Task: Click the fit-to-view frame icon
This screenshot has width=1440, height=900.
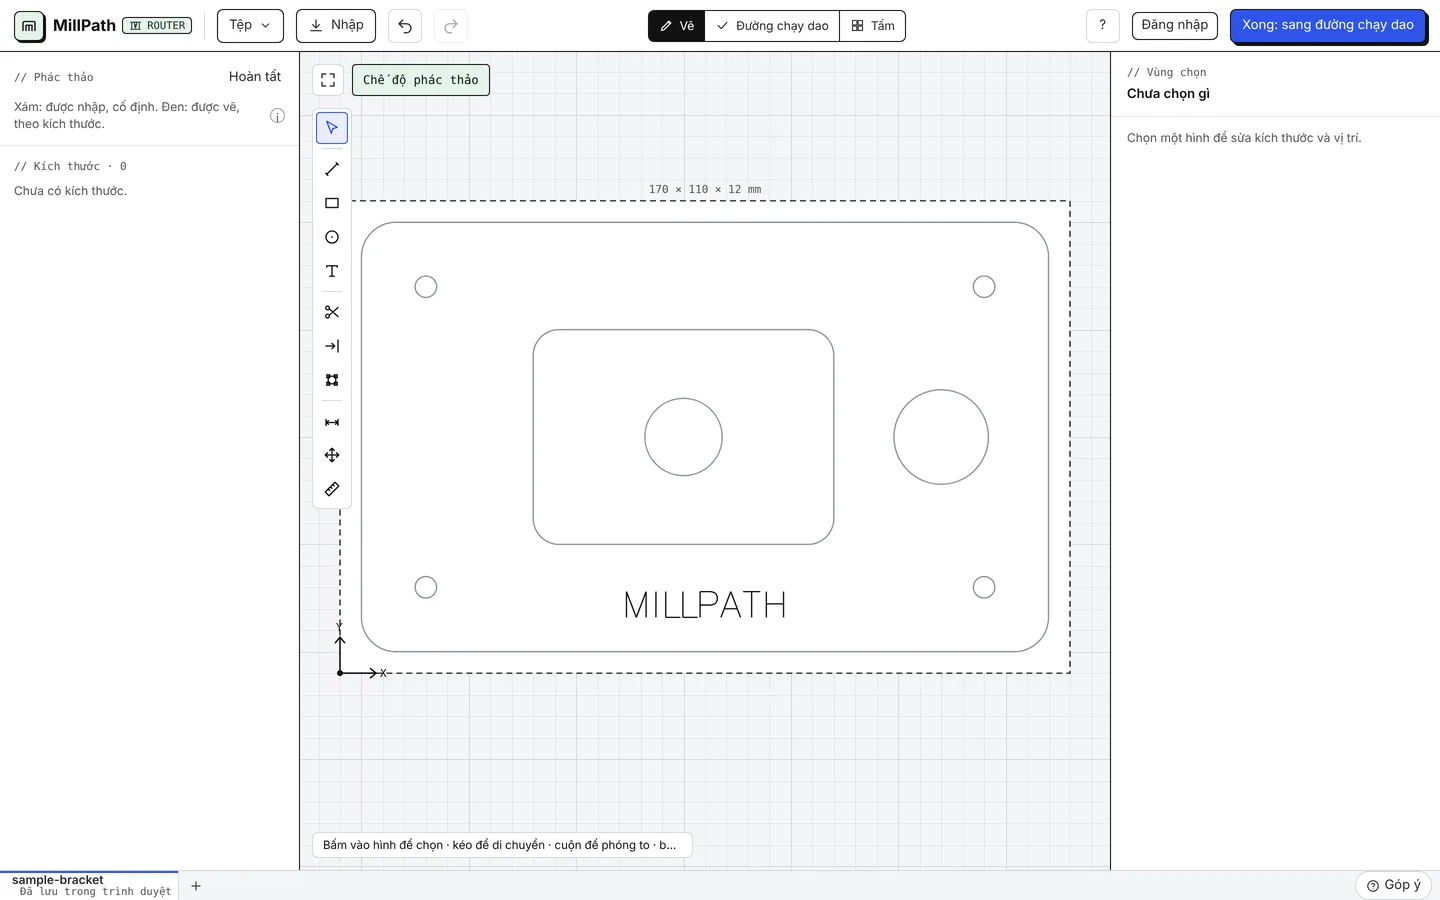Action: point(328,80)
